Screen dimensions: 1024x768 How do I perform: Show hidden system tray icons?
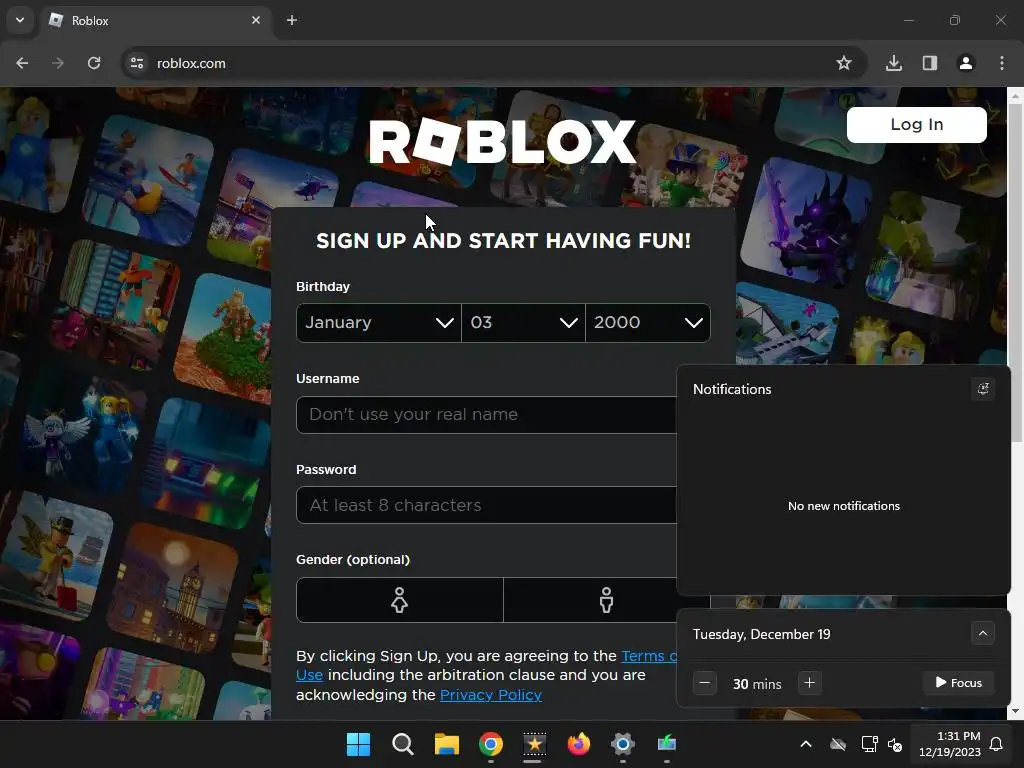coord(806,744)
